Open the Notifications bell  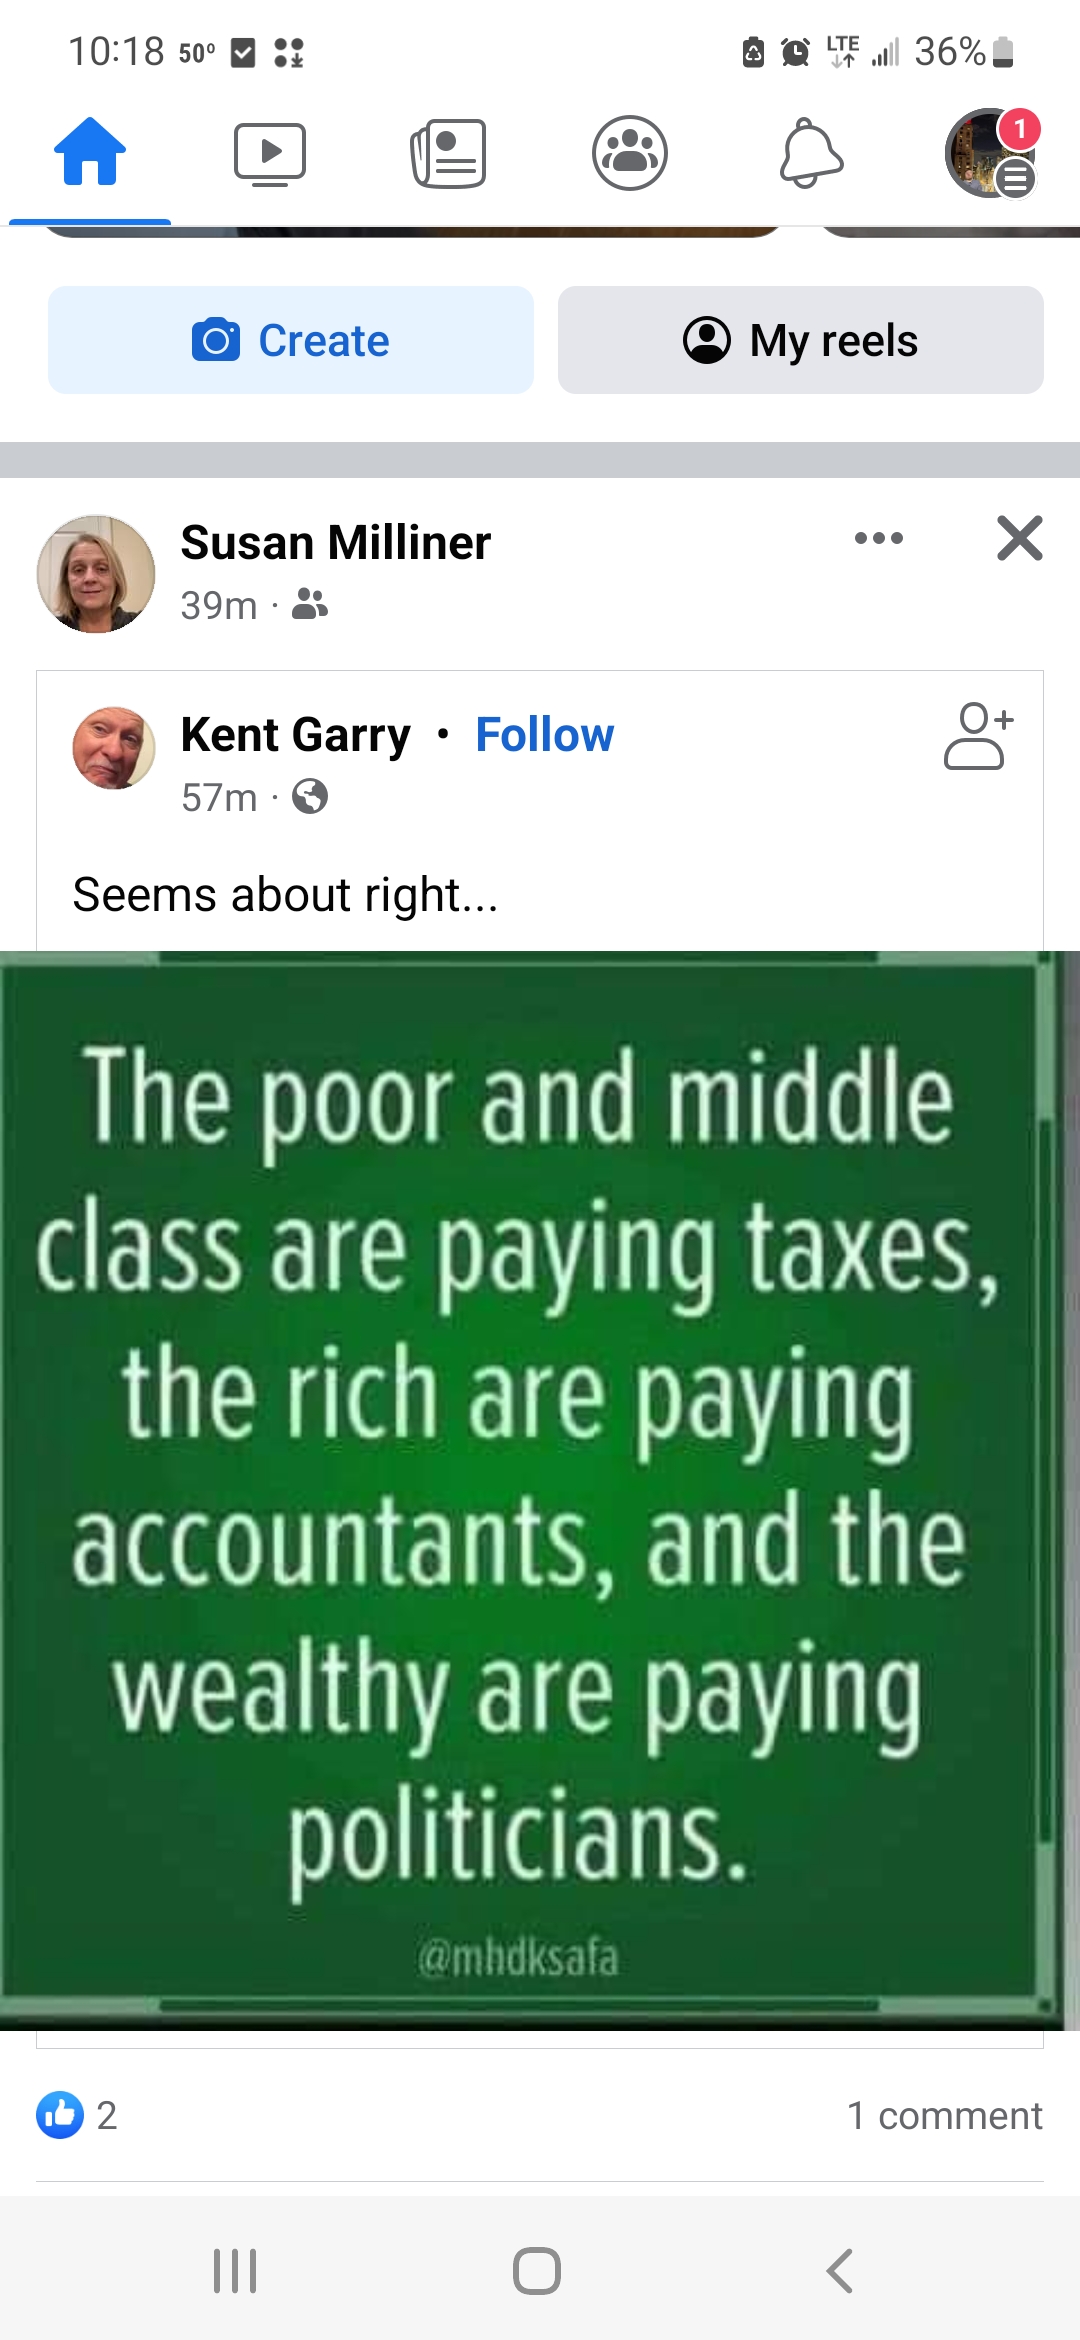pyautogui.click(x=811, y=153)
